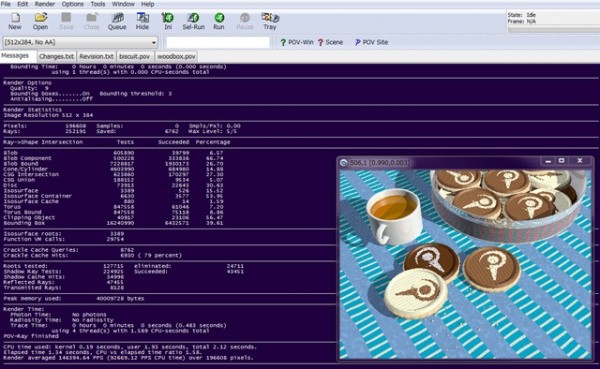Click the rendered biscuit image preview
This screenshot has height=369, width=600.
click(x=465, y=264)
